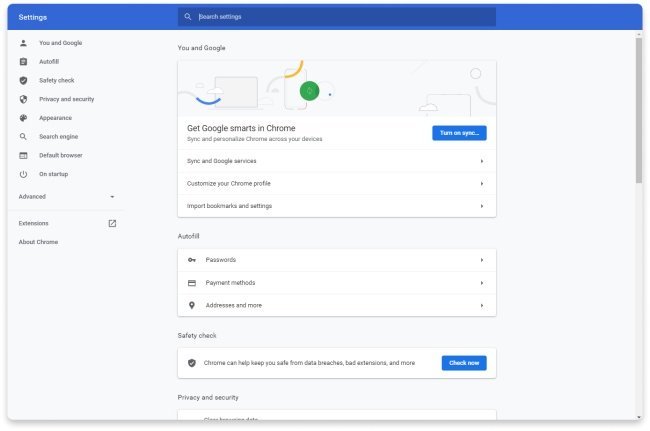The height and width of the screenshot is (431, 650).
Task: Click Addresses and more label
Action: [234, 305]
